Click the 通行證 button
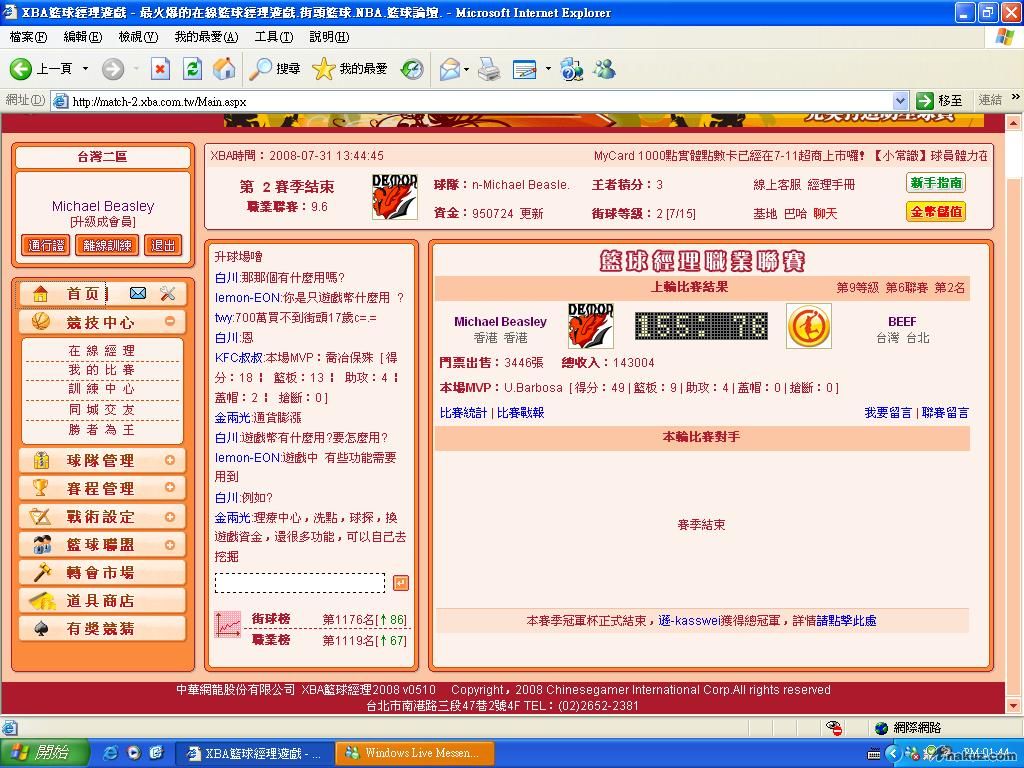 pos(46,246)
